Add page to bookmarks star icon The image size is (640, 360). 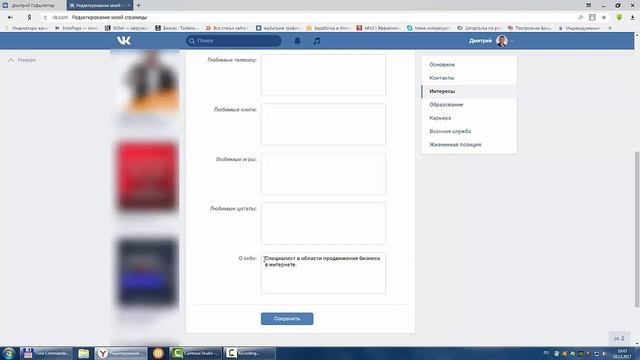coord(604,17)
